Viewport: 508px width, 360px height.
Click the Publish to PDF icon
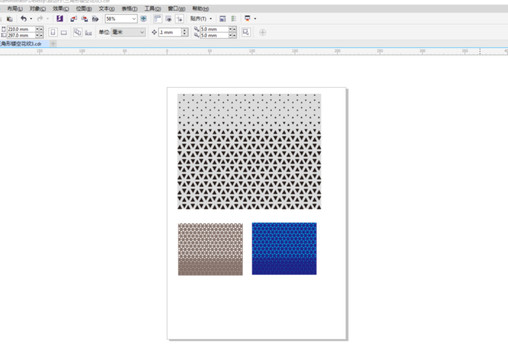[x=95, y=19]
